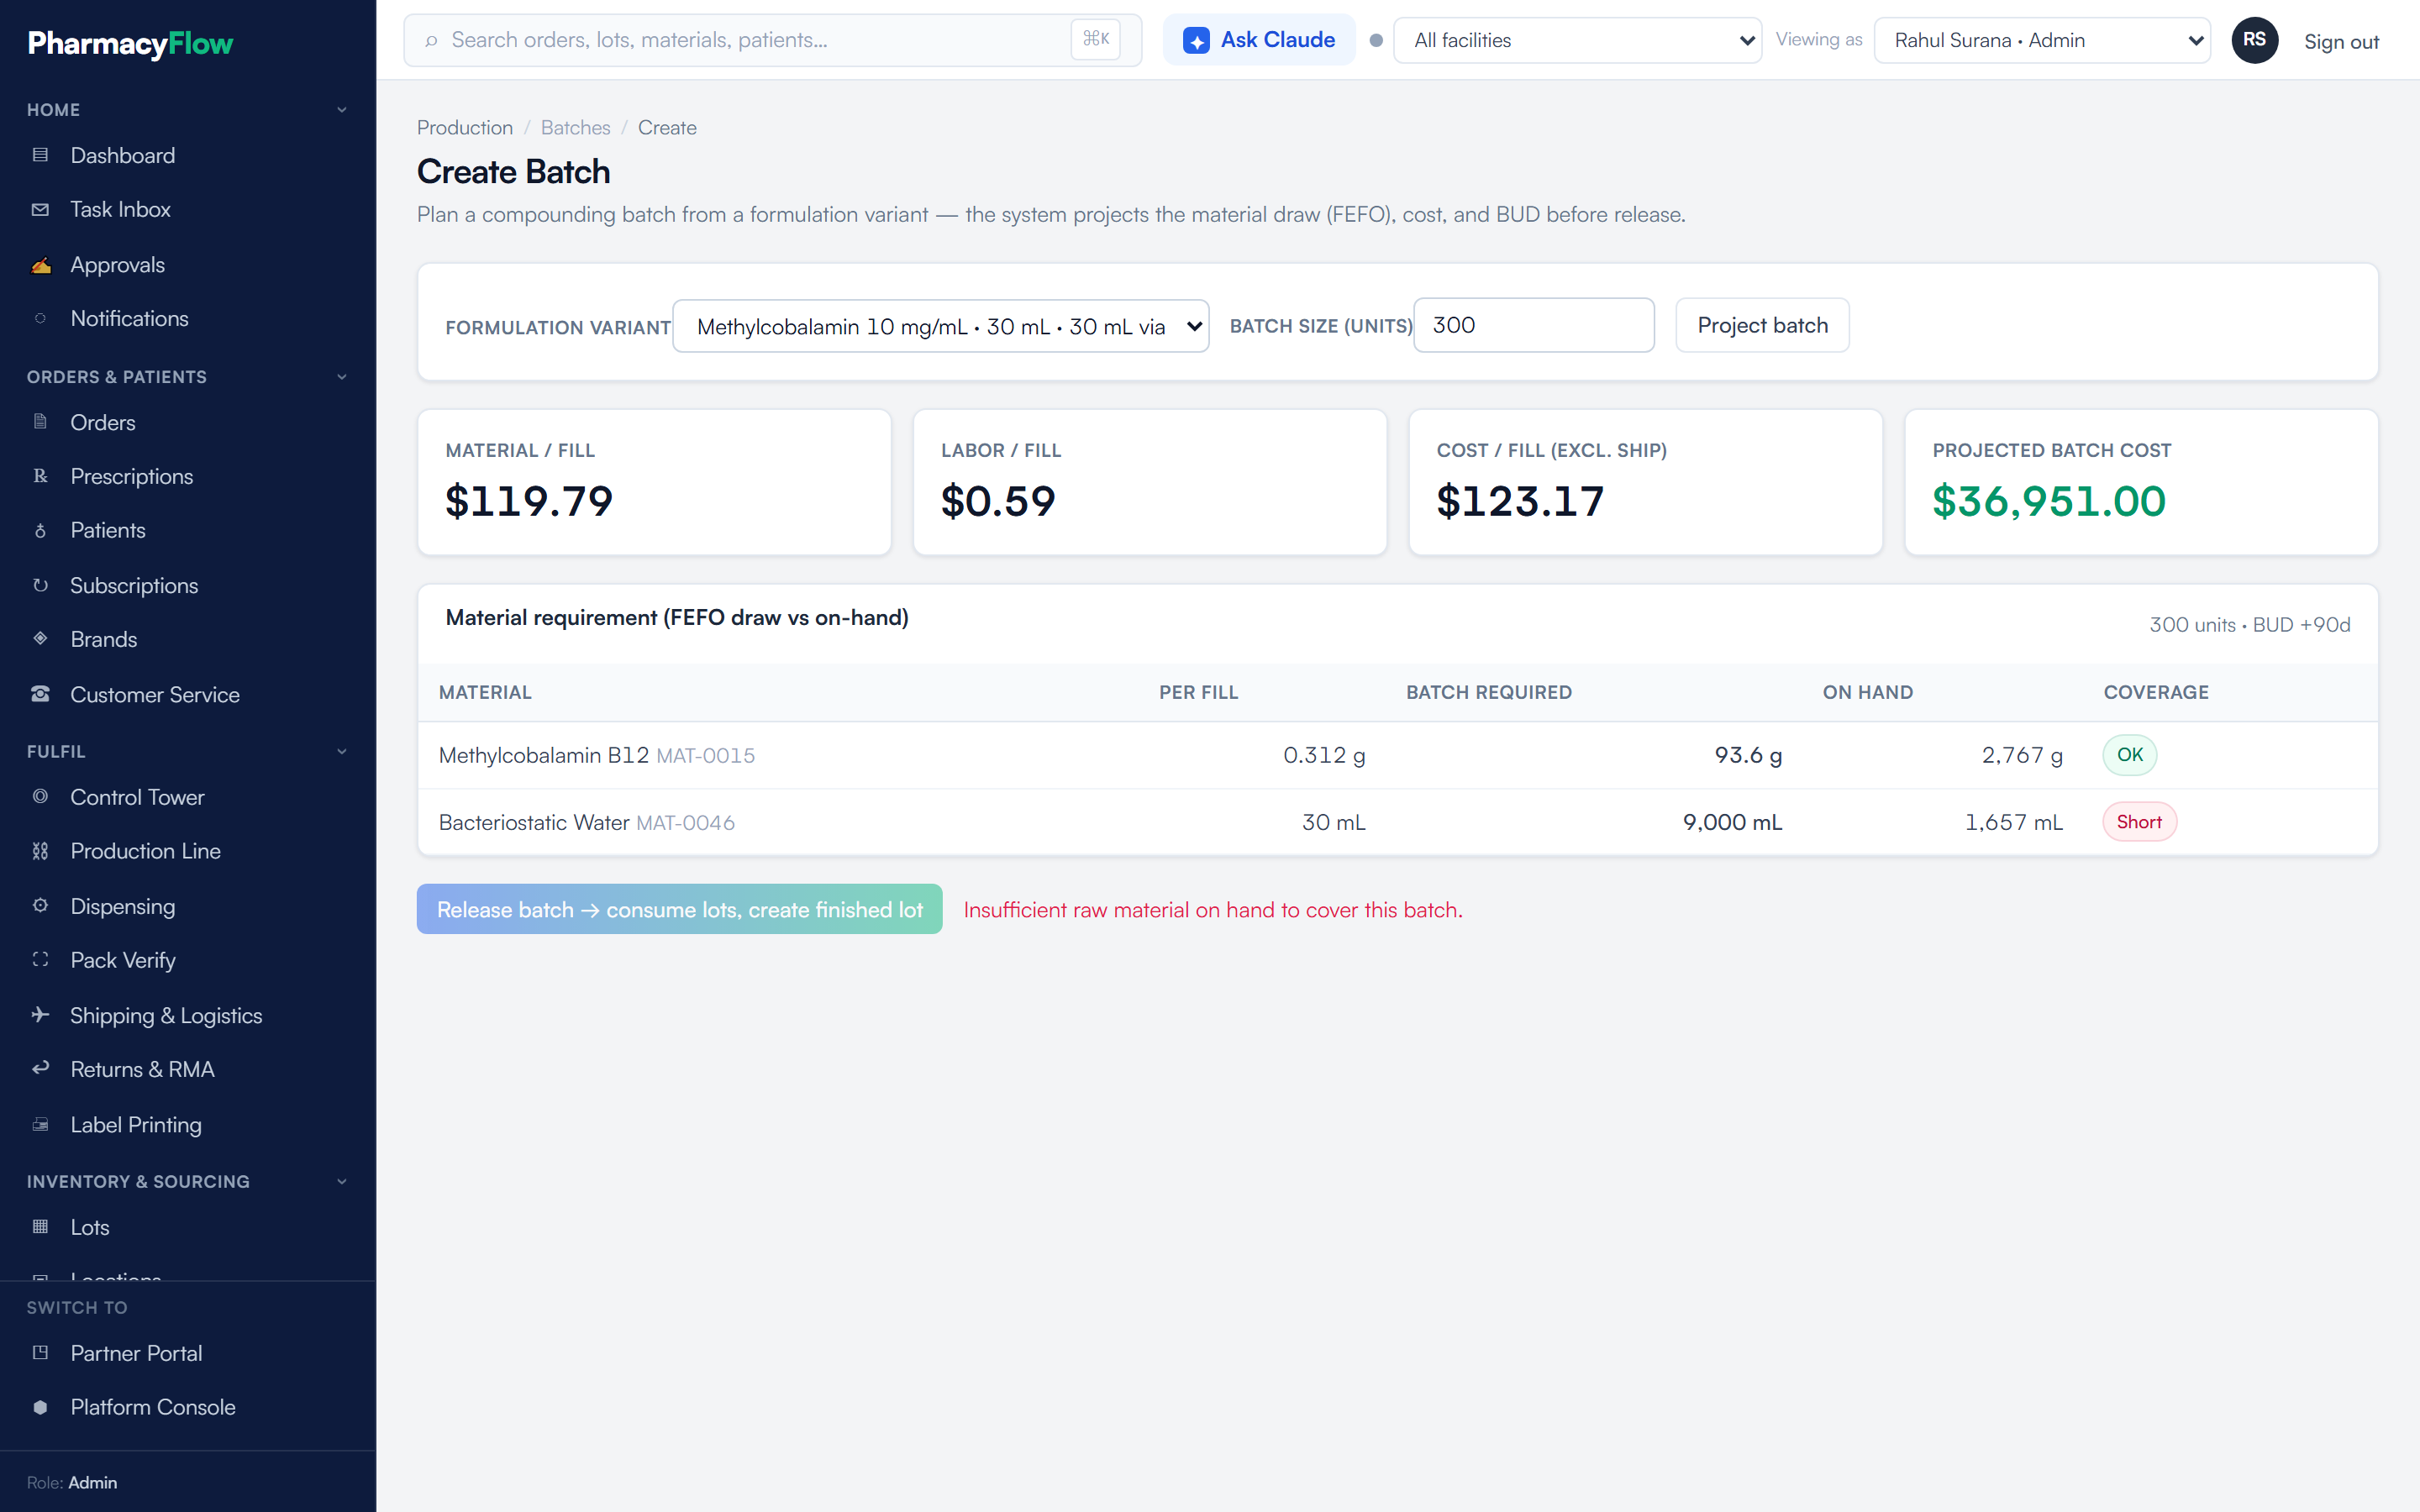Click the Lots grid icon
The height and width of the screenshot is (1512, 2420).
tap(40, 1227)
